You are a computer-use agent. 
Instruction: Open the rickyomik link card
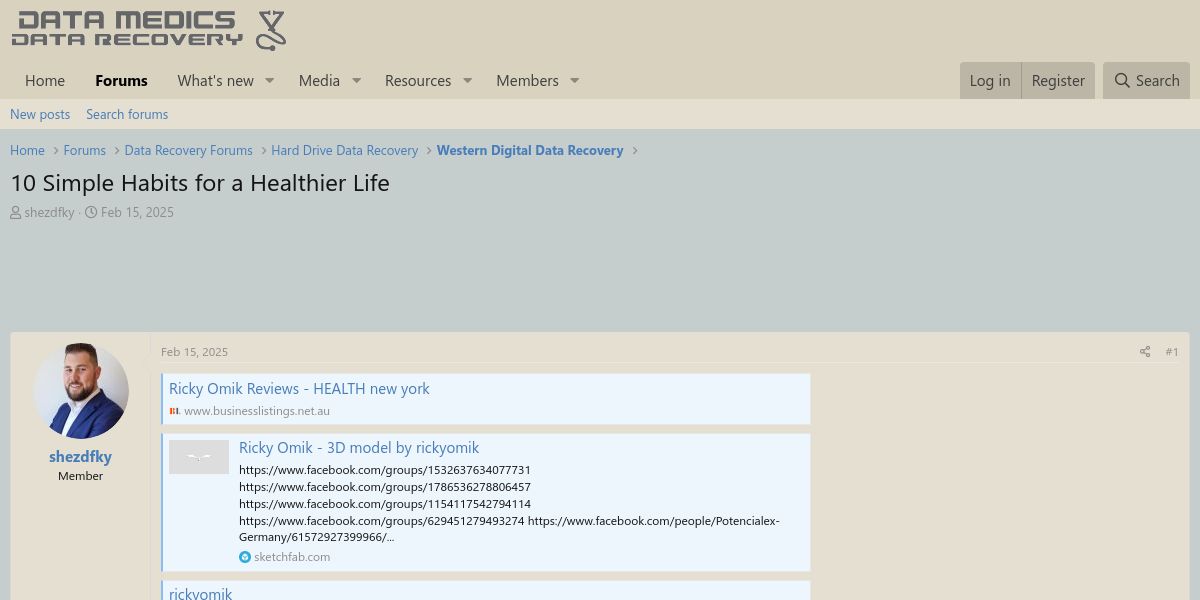[x=201, y=593]
